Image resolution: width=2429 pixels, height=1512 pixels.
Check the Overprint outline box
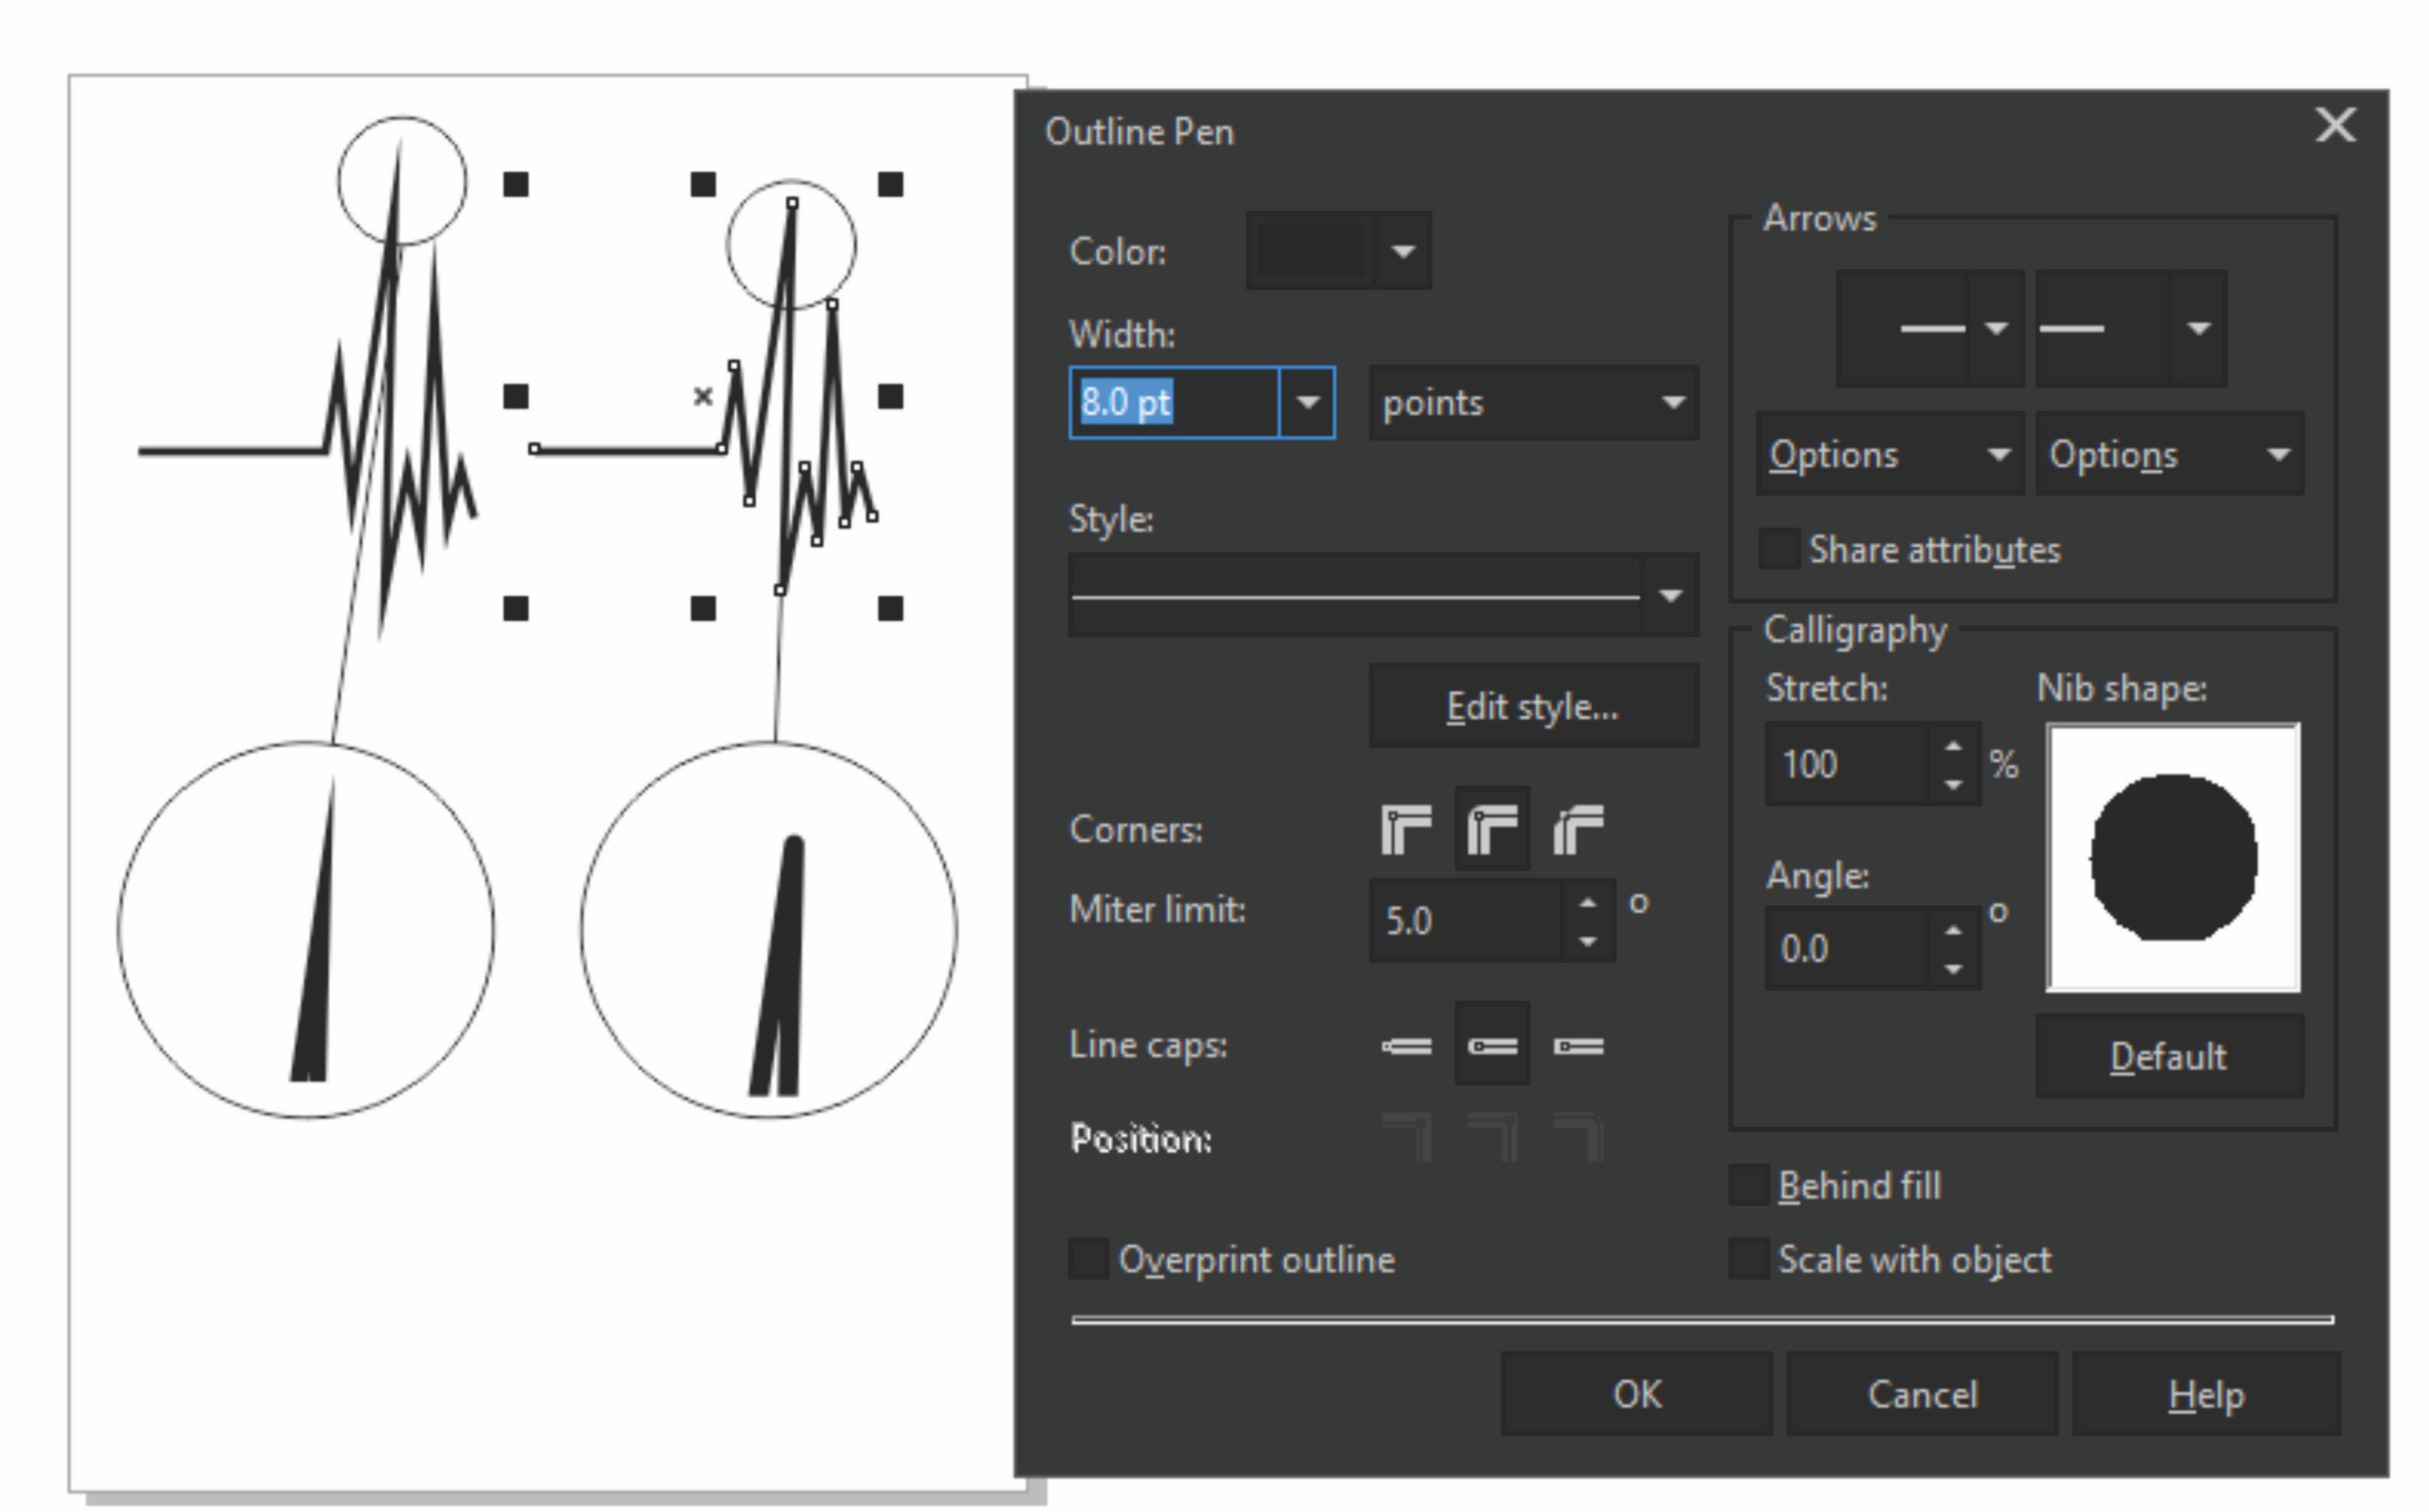1088,1259
